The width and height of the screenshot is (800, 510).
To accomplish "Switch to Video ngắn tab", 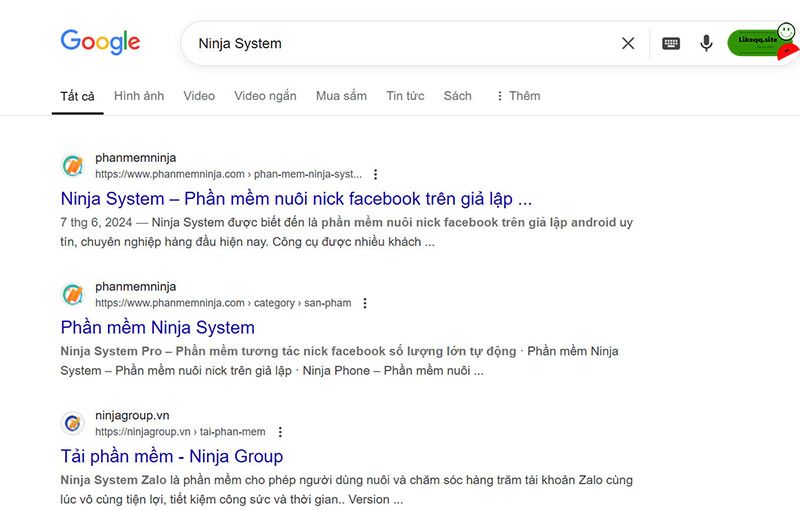I will (x=265, y=96).
